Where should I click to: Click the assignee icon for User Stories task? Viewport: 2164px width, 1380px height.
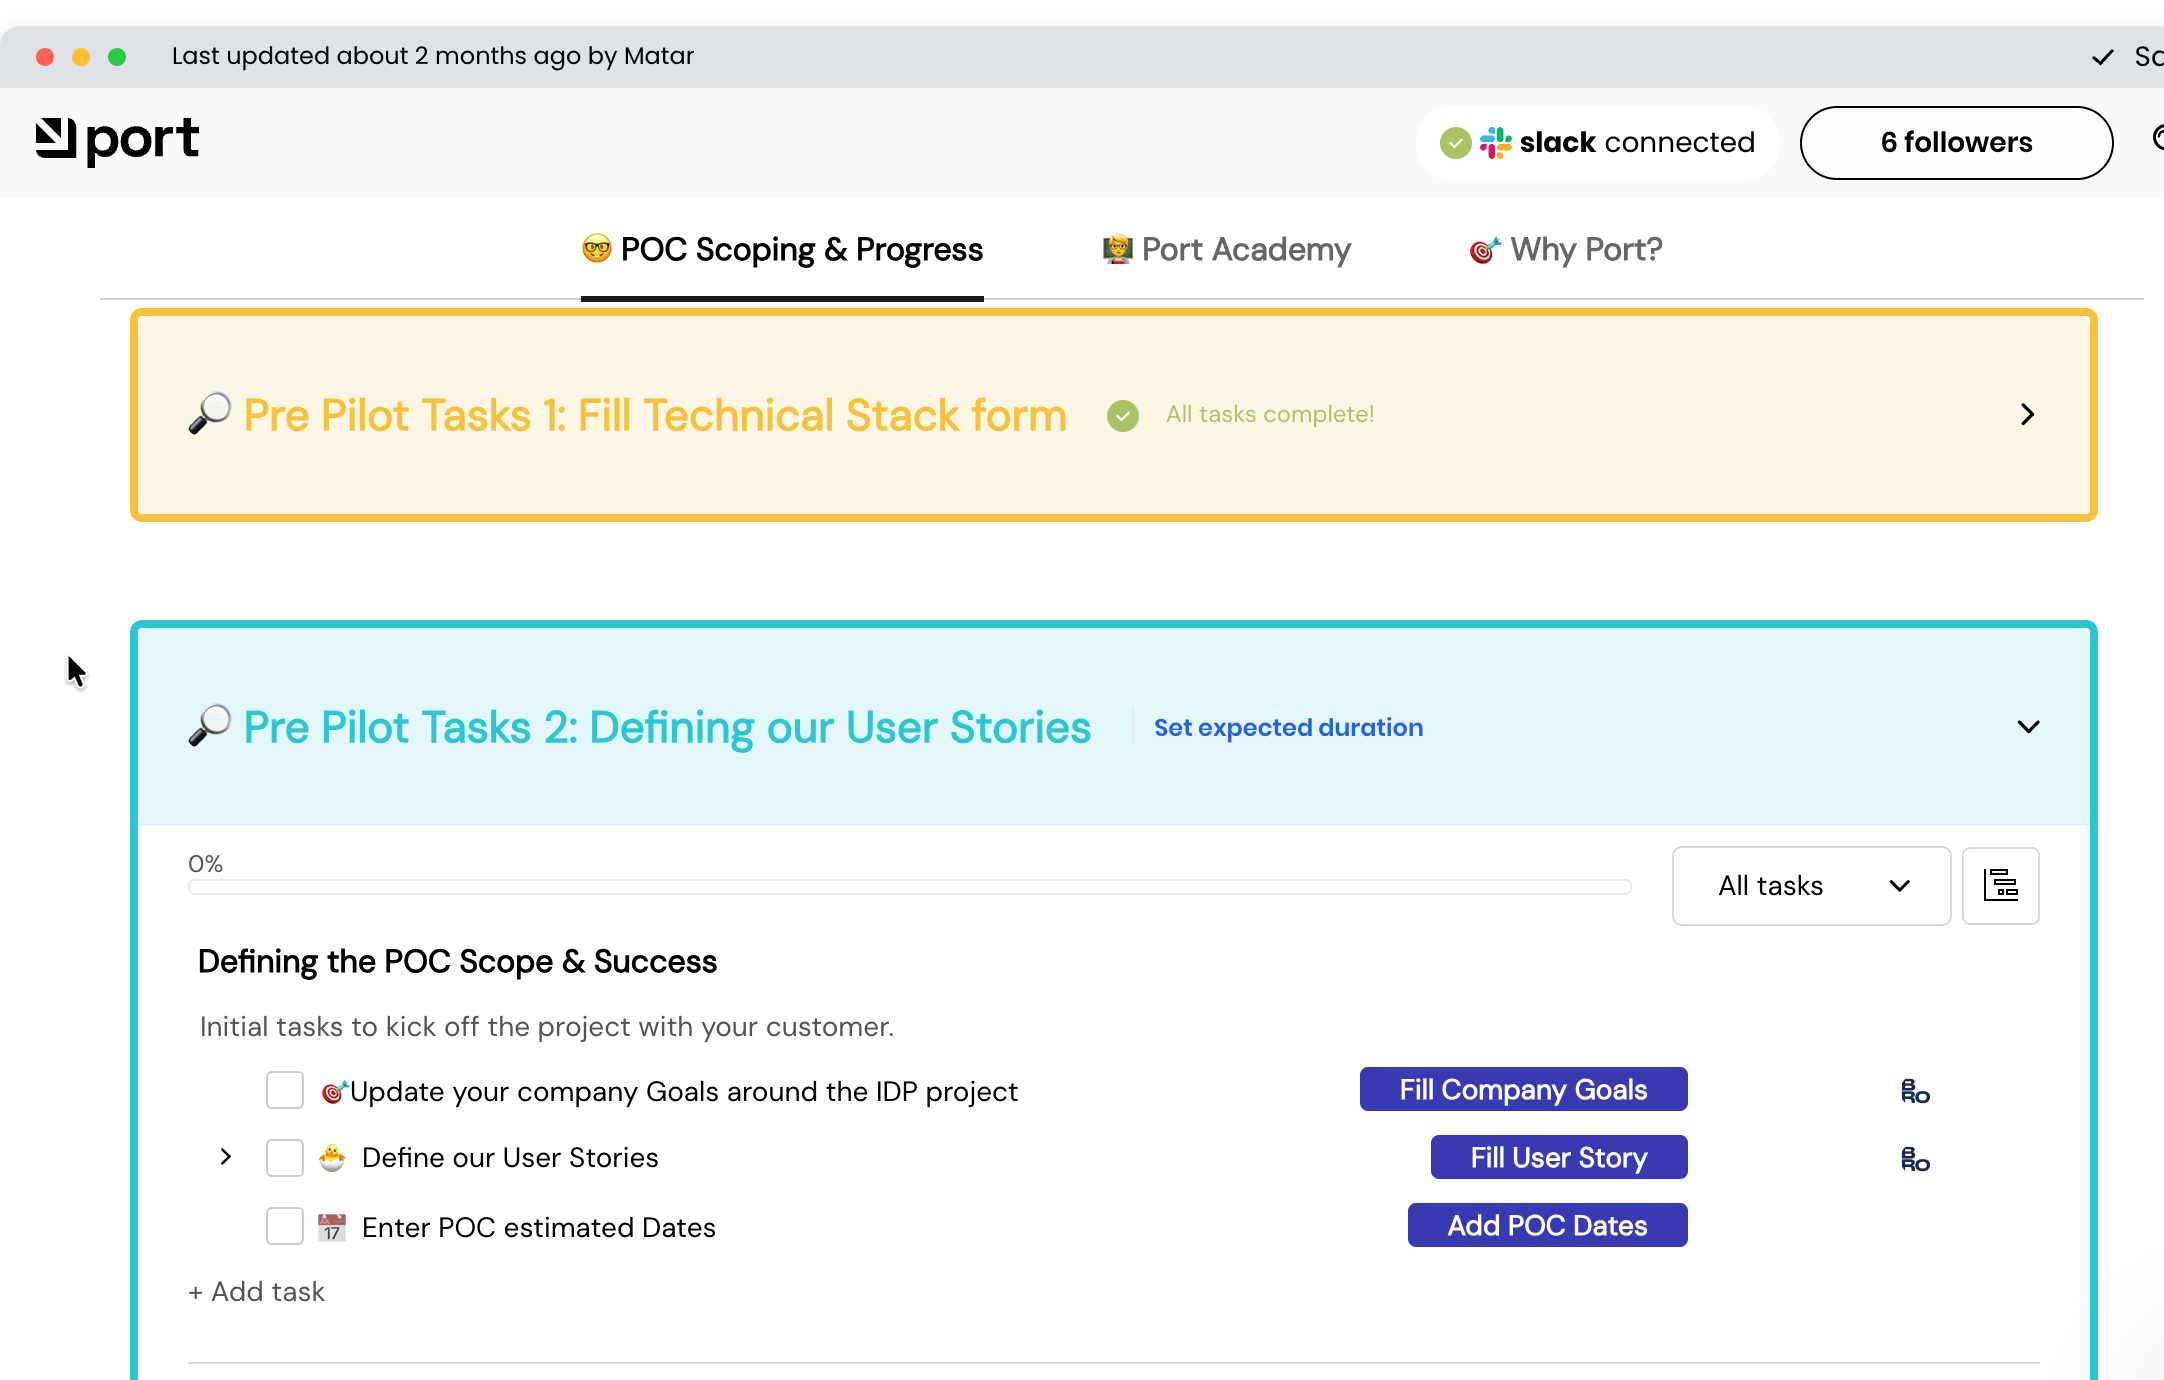1915,1160
